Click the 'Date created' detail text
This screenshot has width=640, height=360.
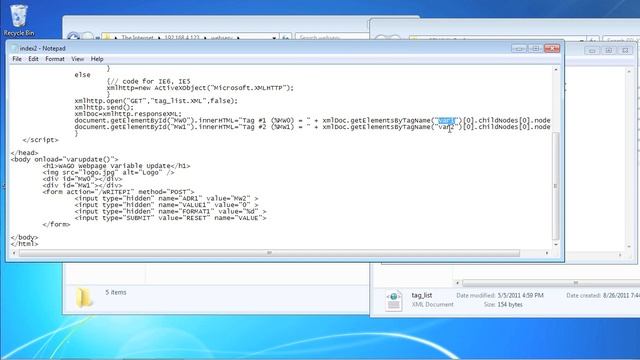pyautogui.click(x=603, y=295)
